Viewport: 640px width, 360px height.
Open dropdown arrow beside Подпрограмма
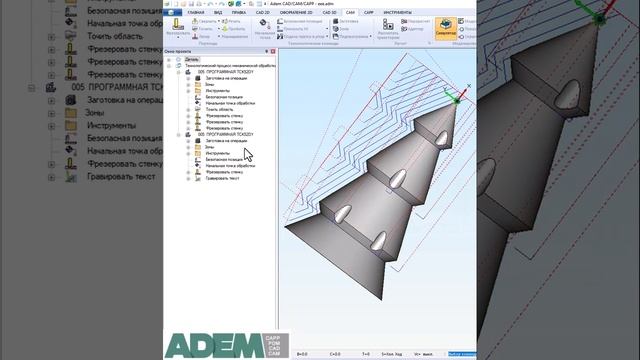click(x=371, y=36)
